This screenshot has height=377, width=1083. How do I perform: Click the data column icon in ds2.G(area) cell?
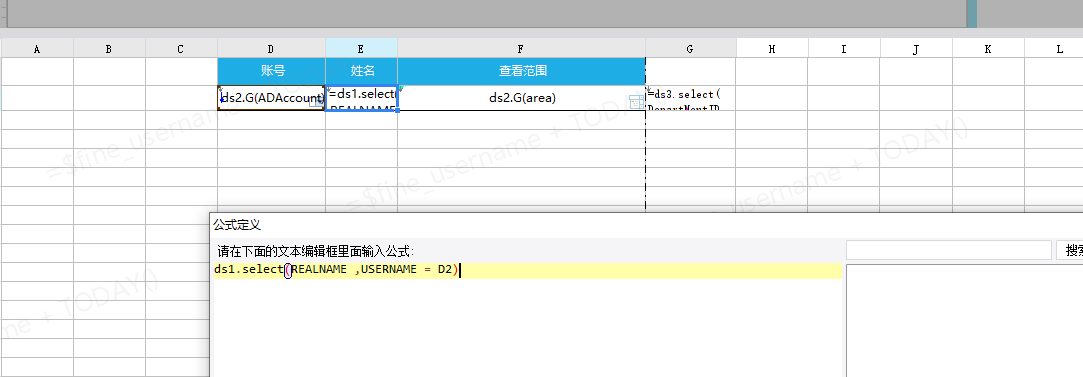tap(636, 102)
